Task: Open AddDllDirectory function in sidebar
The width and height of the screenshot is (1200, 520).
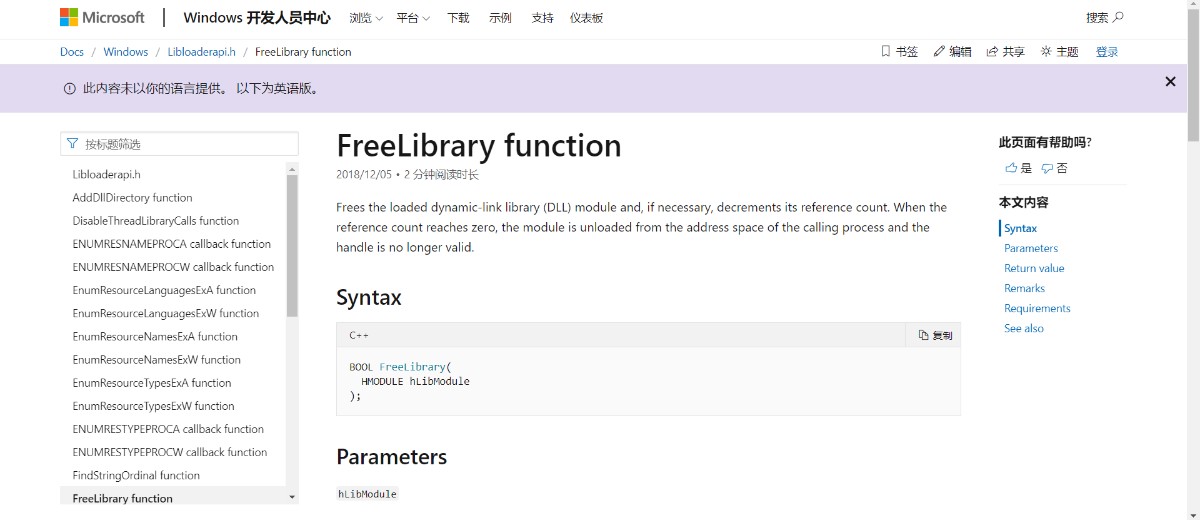Action: coord(132,198)
